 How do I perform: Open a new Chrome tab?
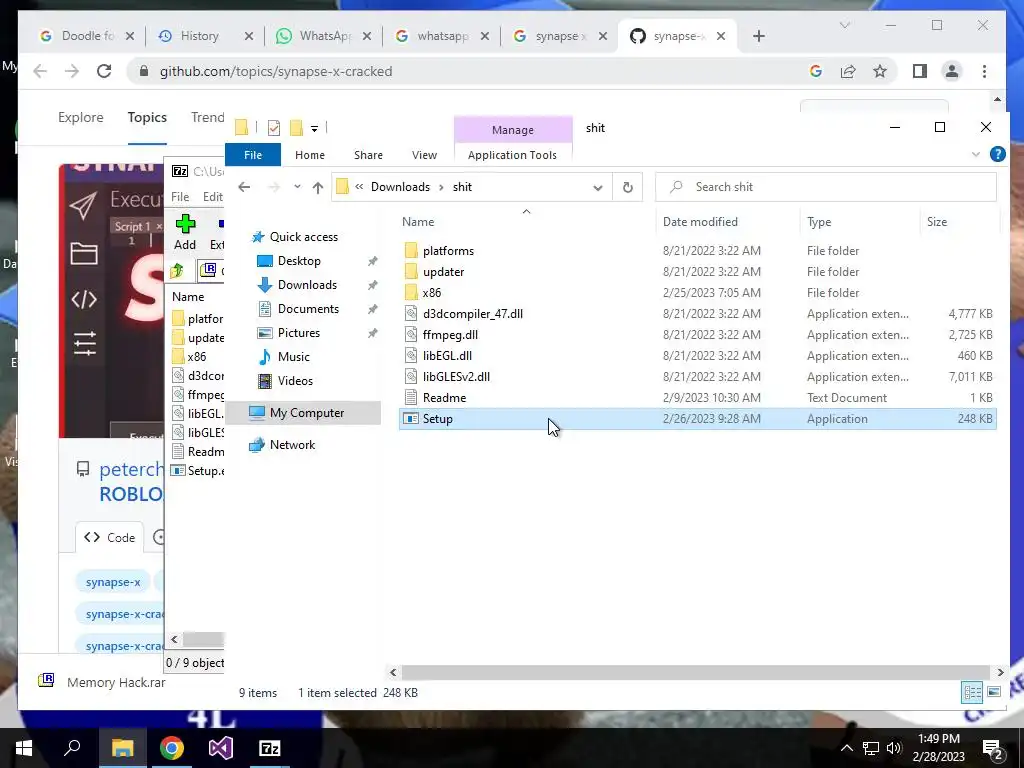(758, 36)
